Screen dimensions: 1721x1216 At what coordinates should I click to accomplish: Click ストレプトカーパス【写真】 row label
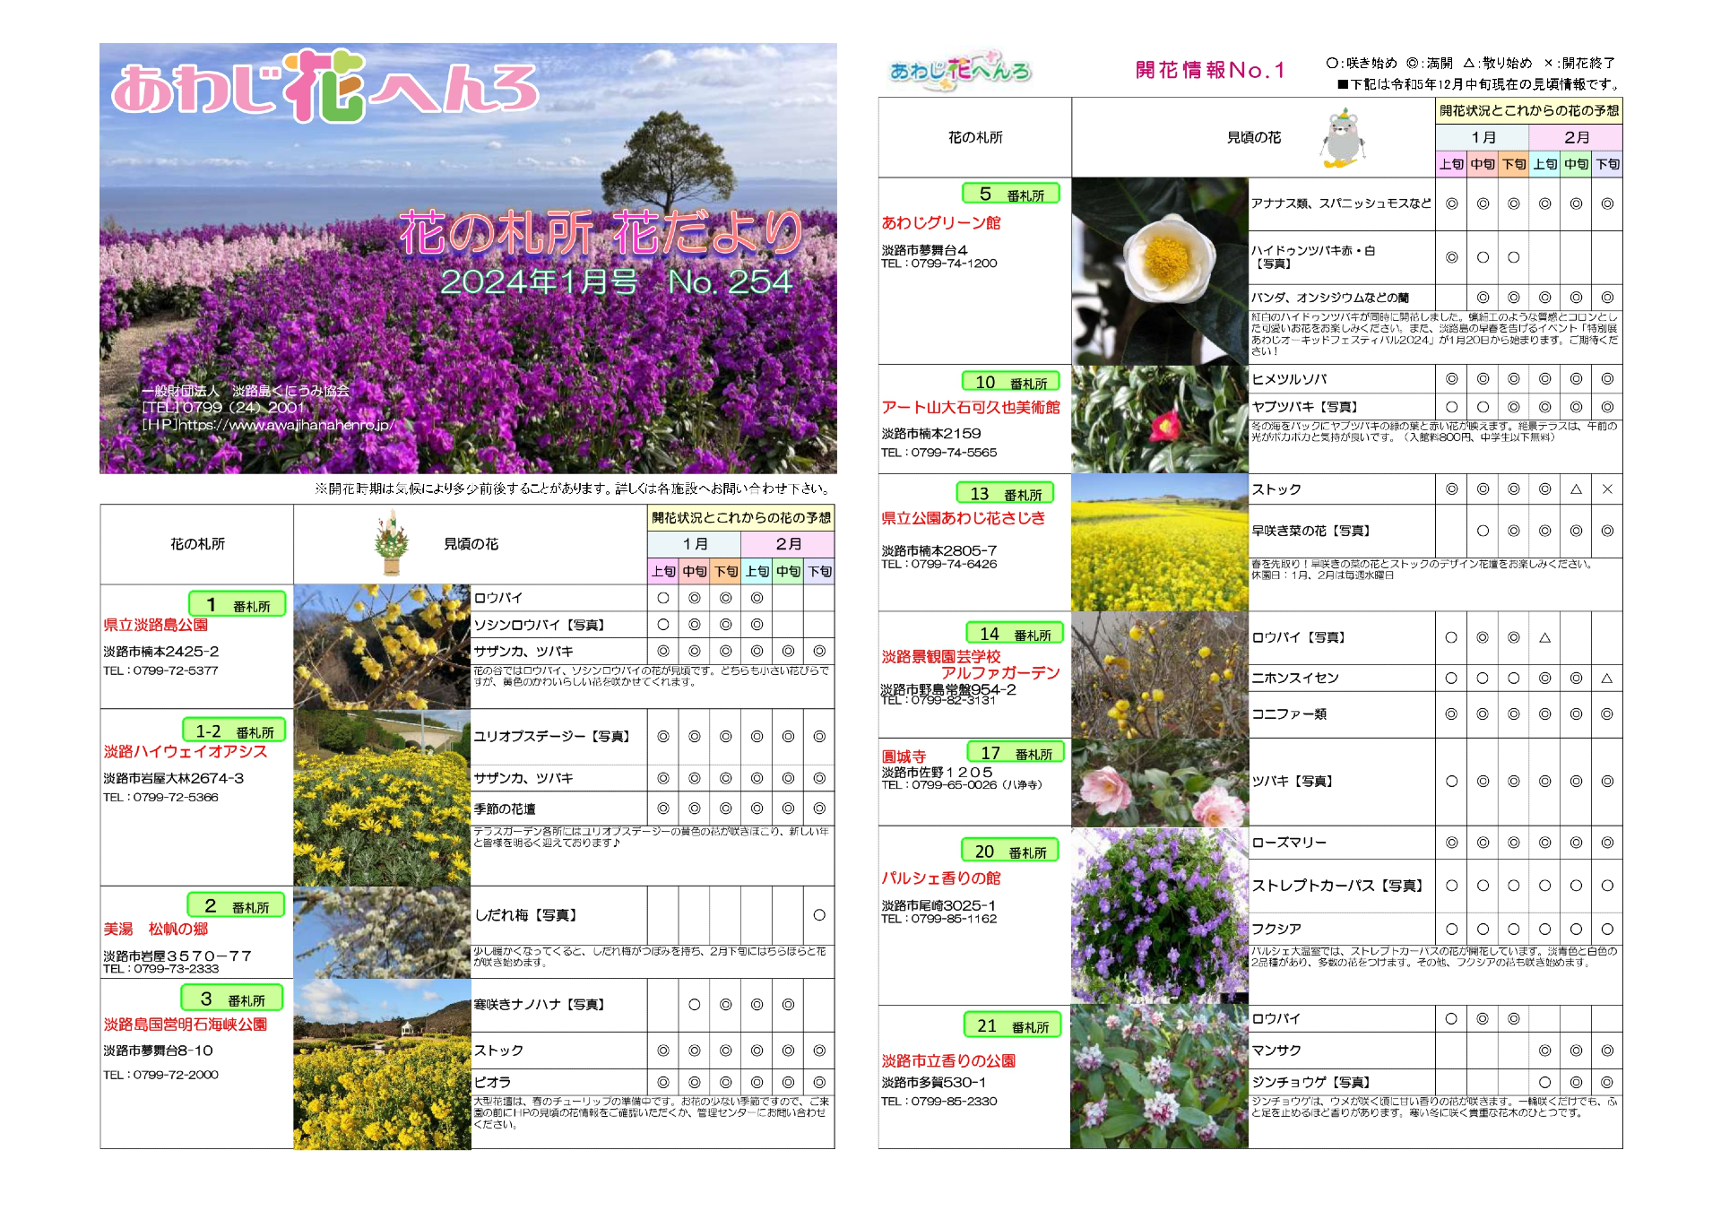(x=1337, y=886)
